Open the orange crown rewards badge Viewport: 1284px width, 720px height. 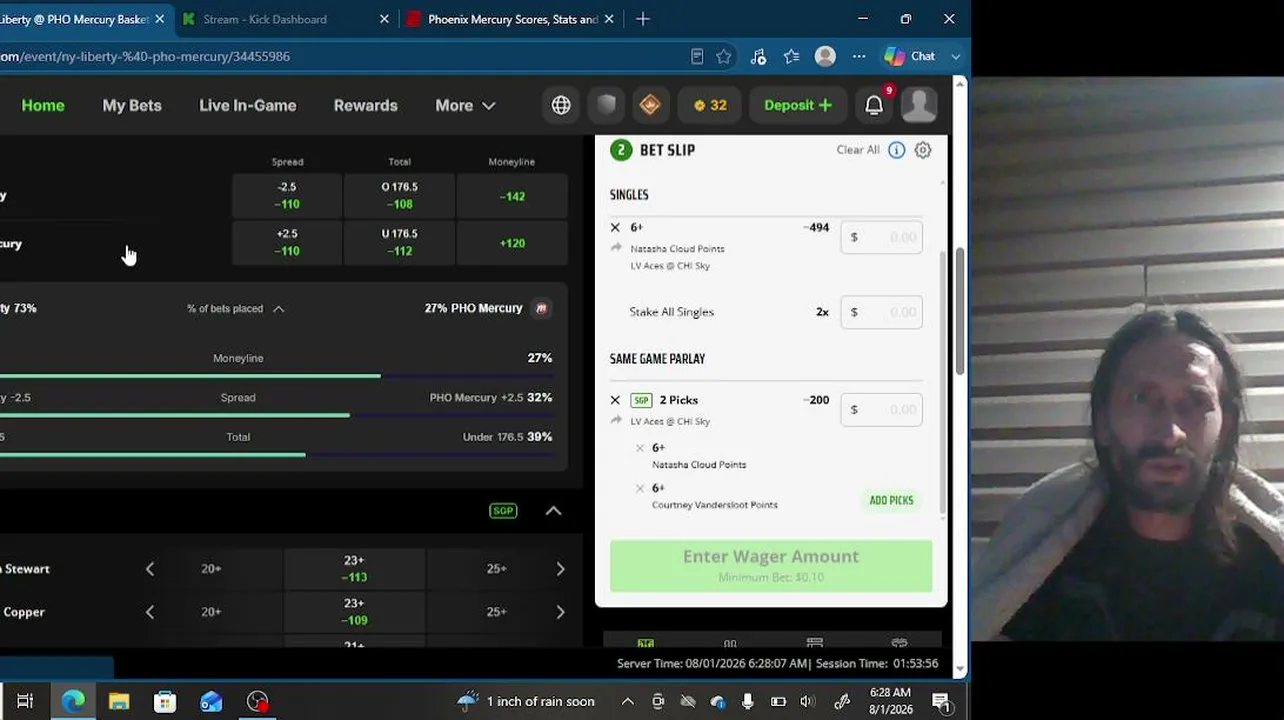coord(650,105)
